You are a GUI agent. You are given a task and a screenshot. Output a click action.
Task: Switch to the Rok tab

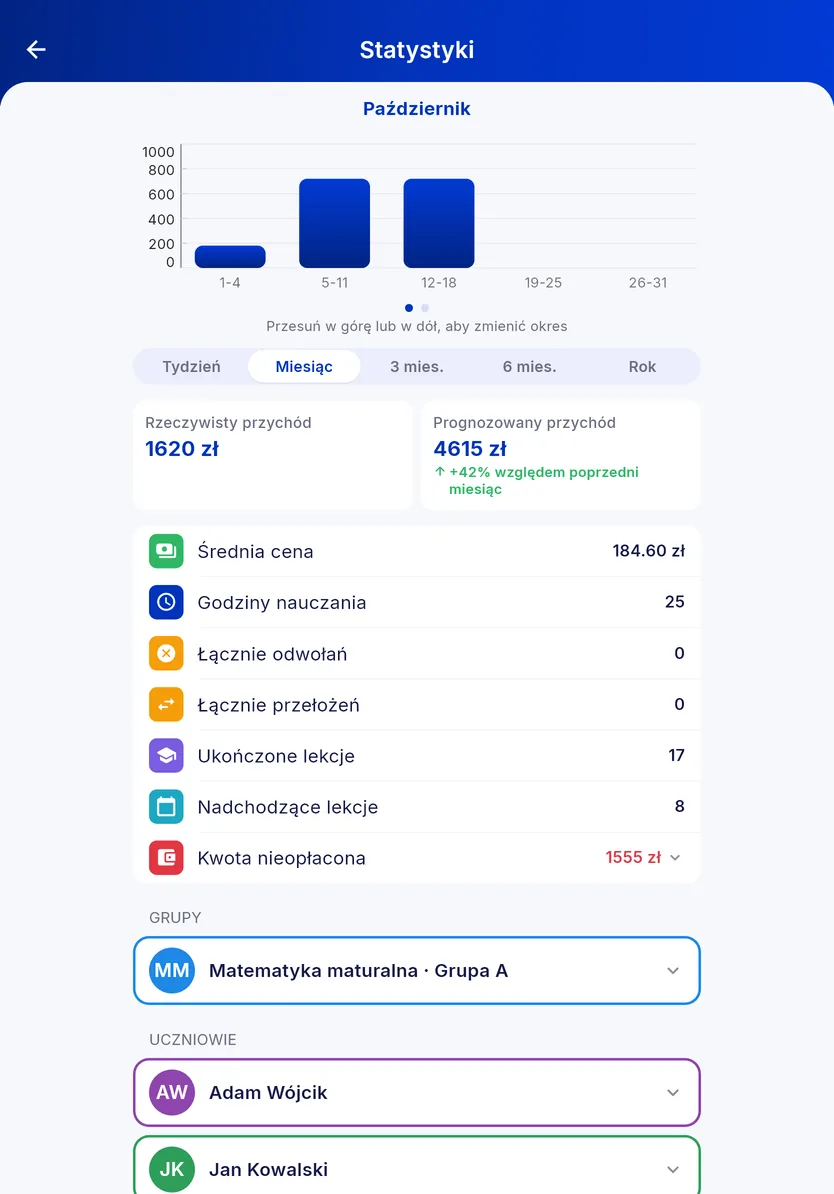(642, 366)
